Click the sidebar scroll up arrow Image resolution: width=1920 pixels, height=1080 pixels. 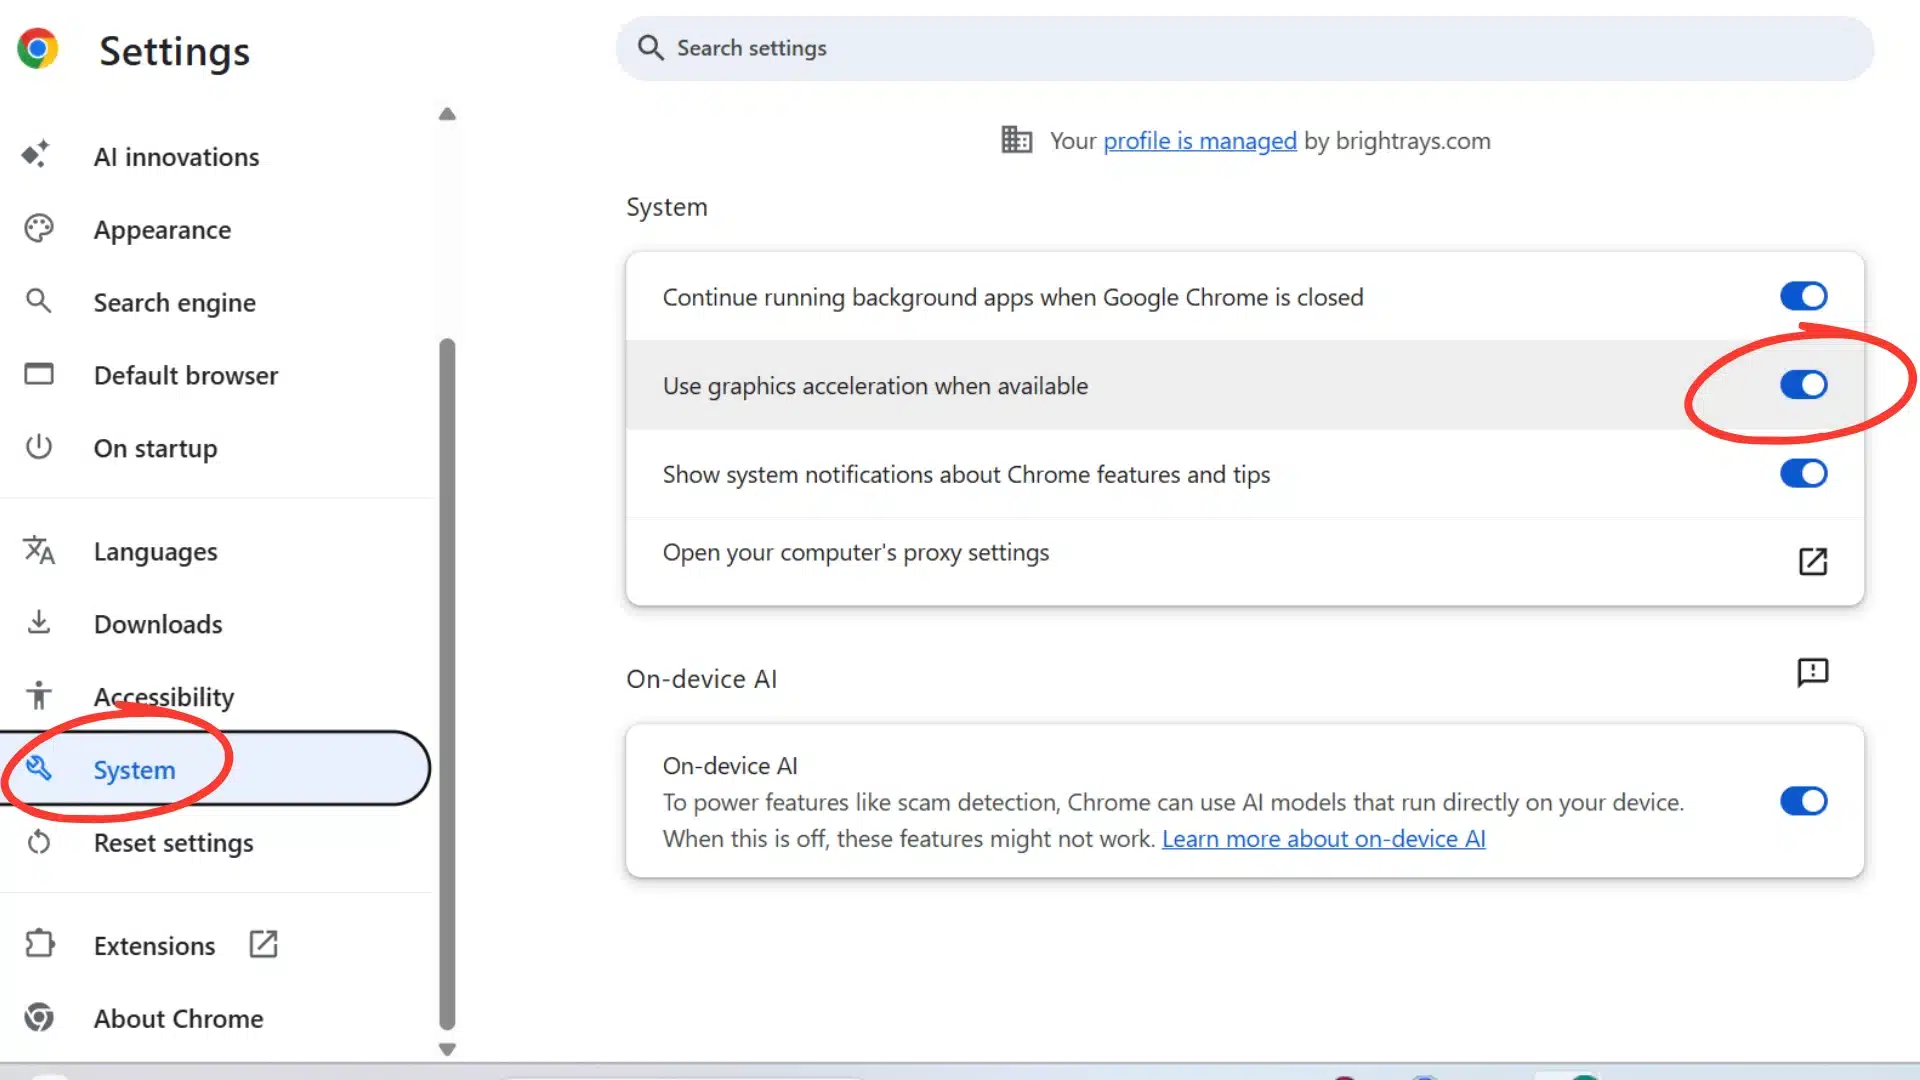[x=447, y=114]
